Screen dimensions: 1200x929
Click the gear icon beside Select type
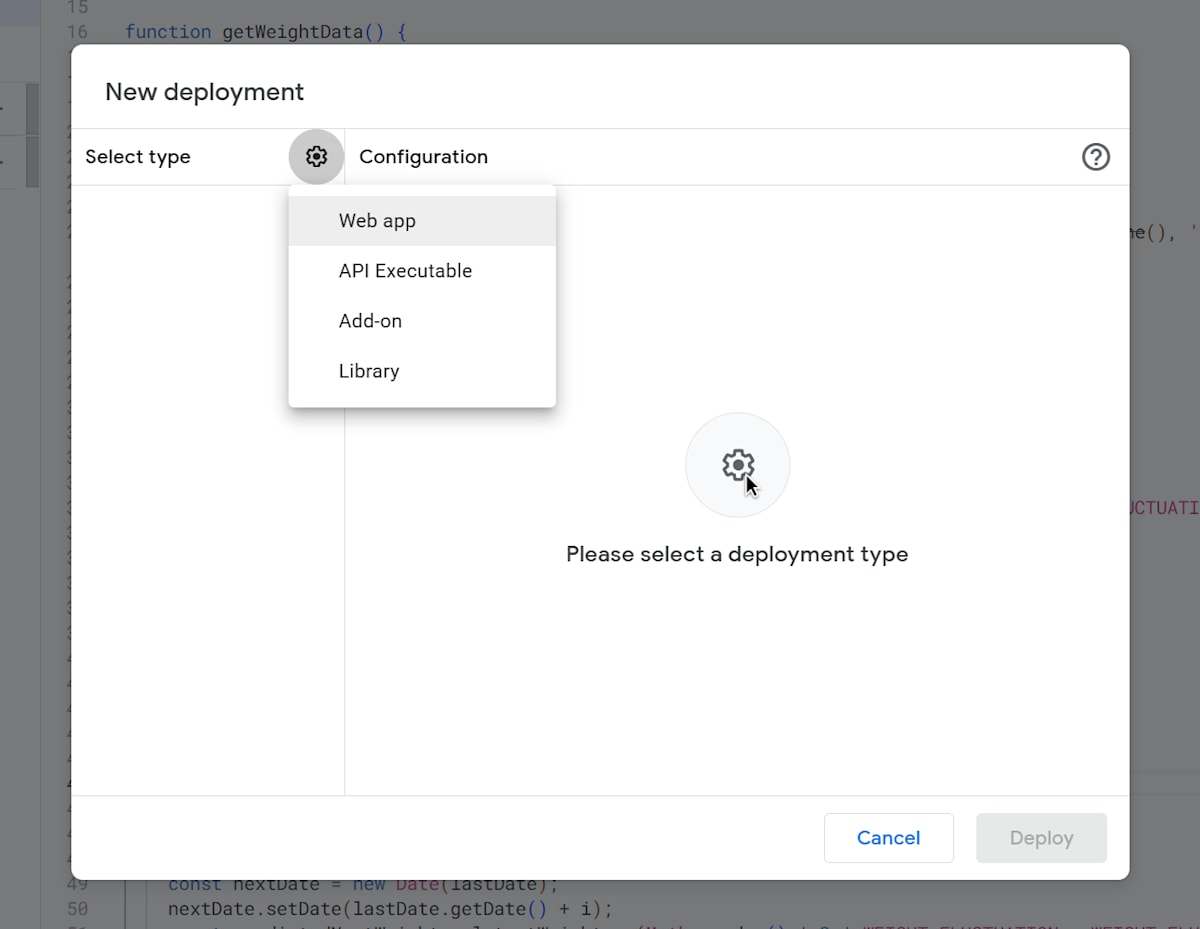coord(316,157)
